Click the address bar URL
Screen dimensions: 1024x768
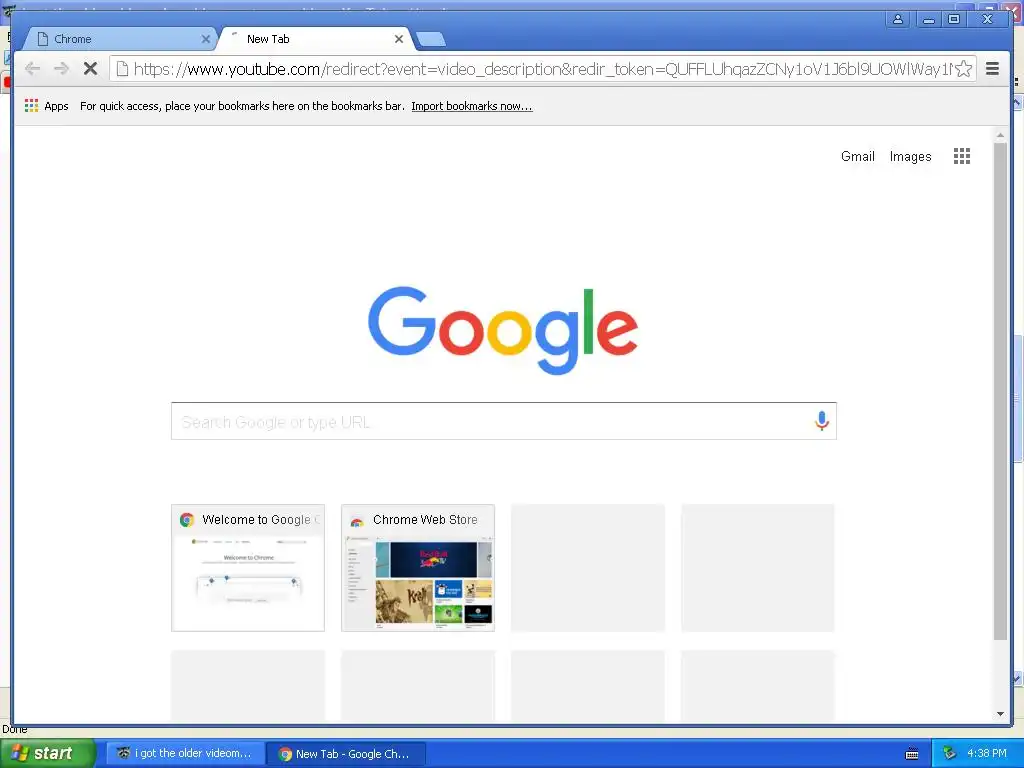pyautogui.click(x=542, y=69)
